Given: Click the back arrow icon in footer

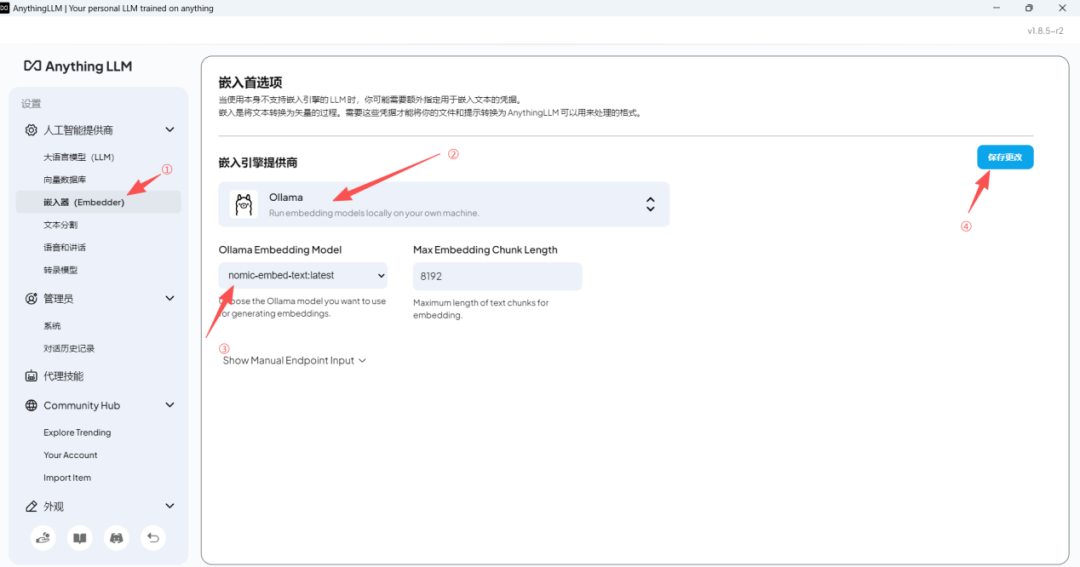Looking at the screenshot, I should (153, 538).
